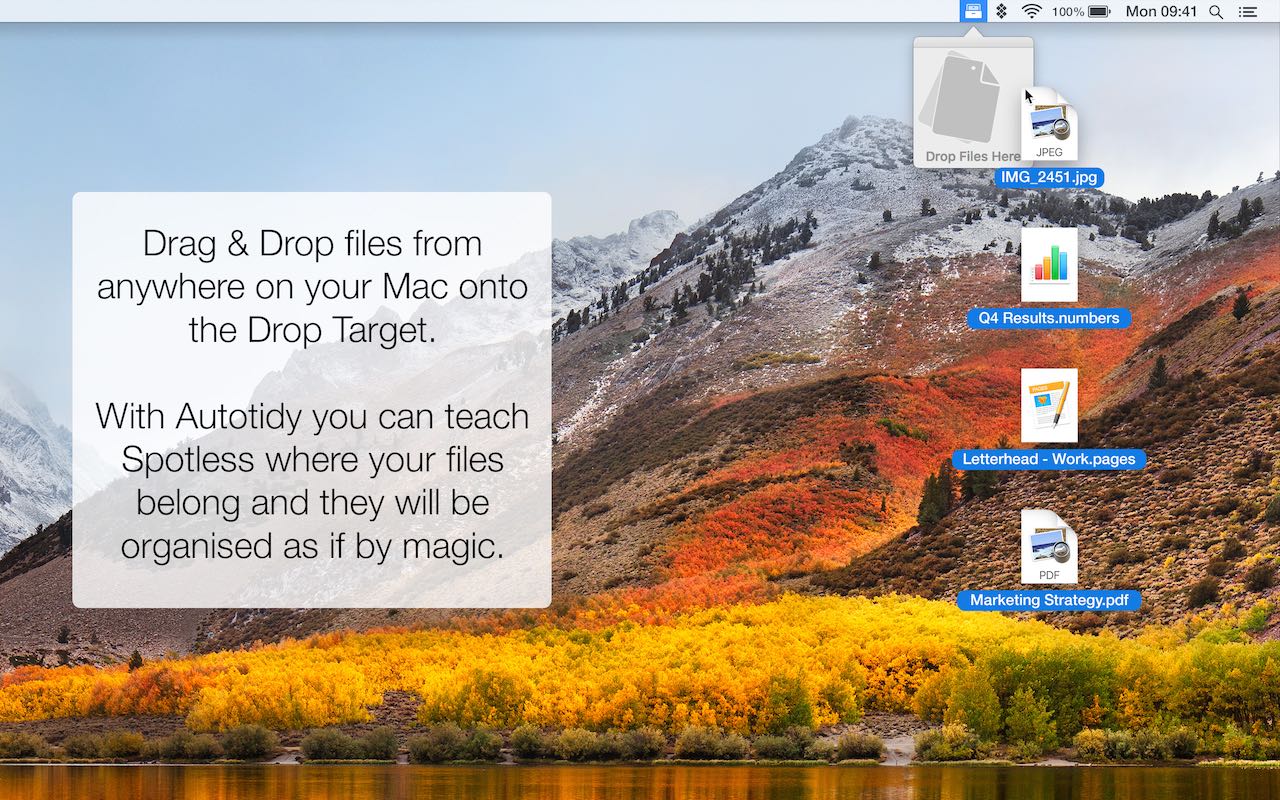Click the Drag & Drop instructions text panel
The height and width of the screenshot is (800, 1280).
311,400
